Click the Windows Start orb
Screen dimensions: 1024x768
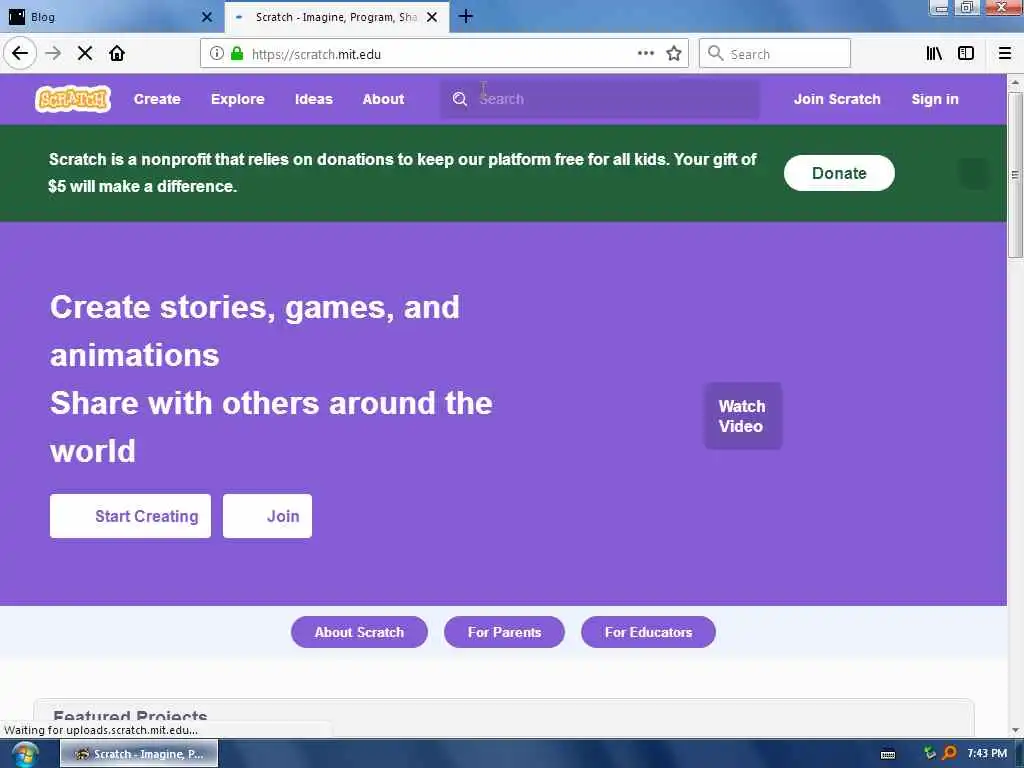24,754
